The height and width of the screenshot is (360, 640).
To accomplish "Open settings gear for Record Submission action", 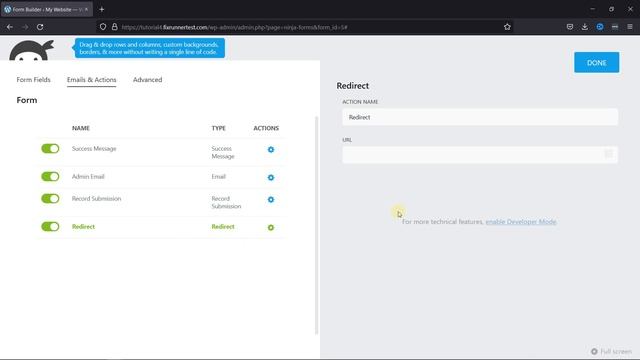I will point(271,200).
